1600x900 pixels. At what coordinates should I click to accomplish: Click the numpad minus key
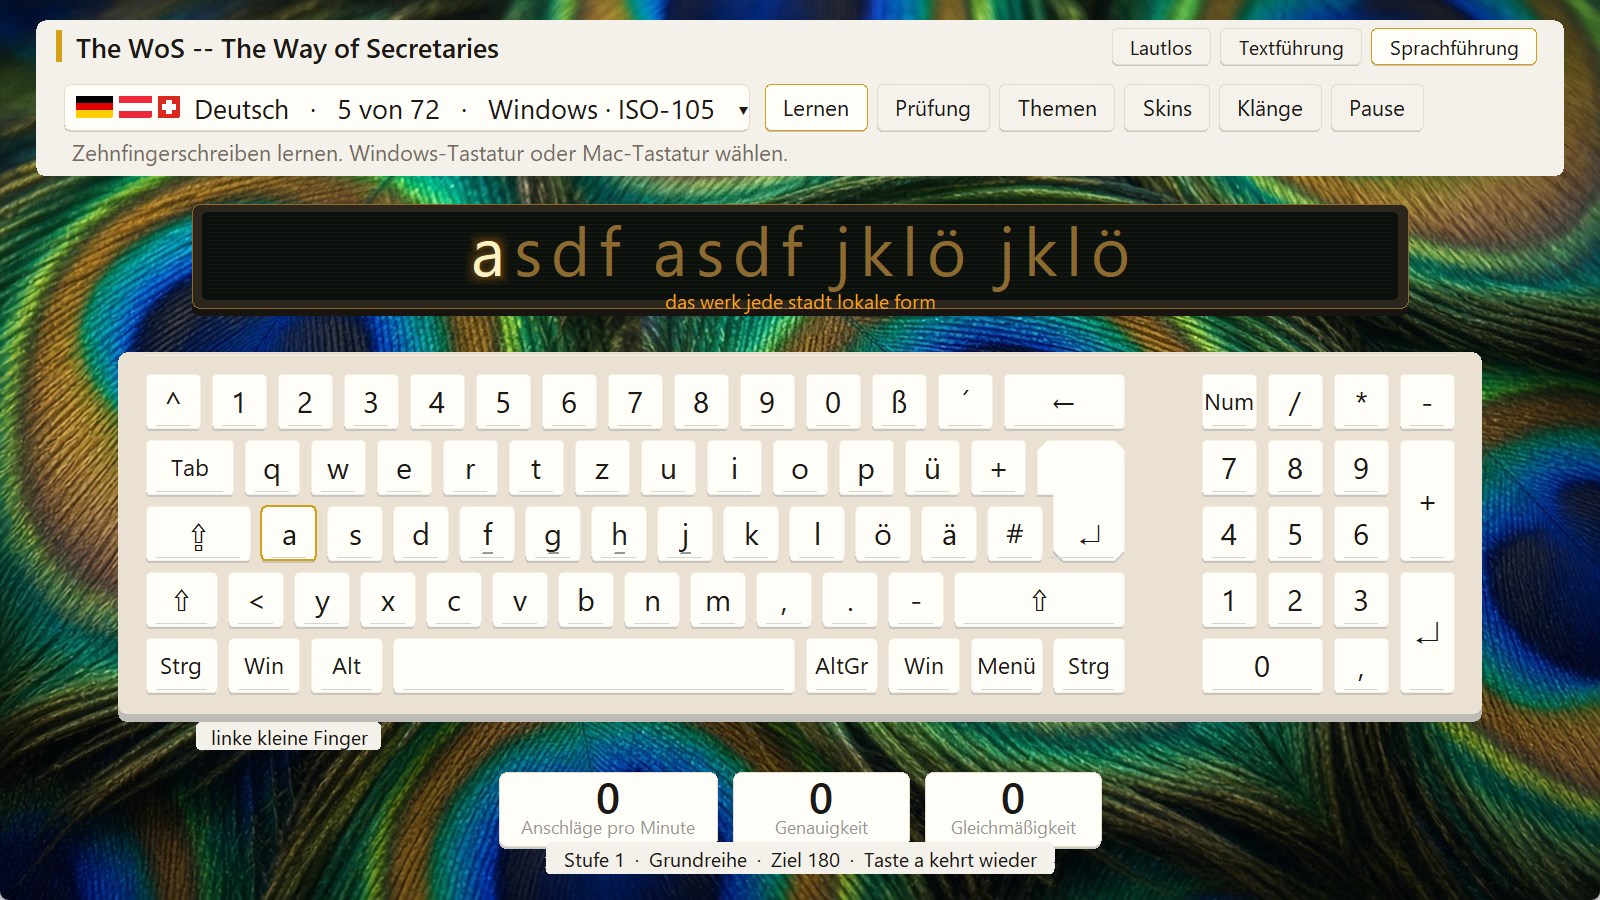coord(1427,402)
